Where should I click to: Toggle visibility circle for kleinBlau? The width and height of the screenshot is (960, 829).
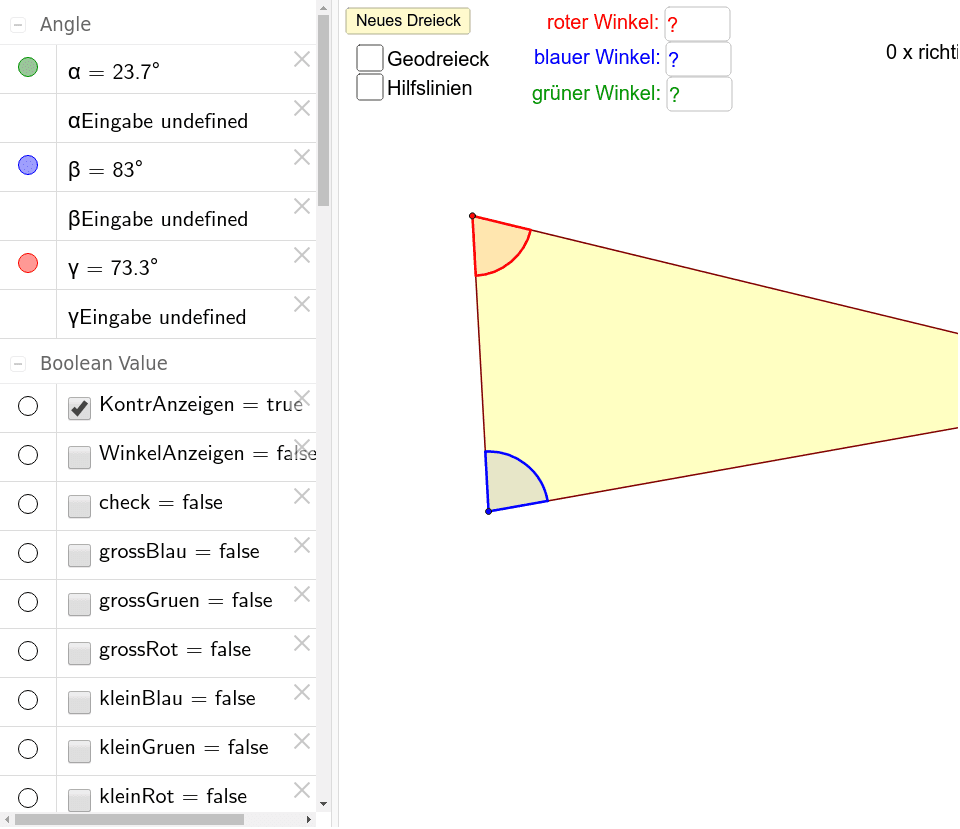pyautogui.click(x=28, y=700)
